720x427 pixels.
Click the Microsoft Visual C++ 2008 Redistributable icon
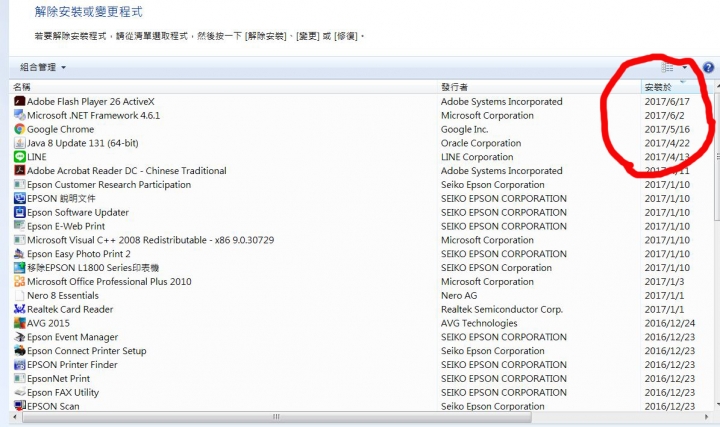point(19,240)
